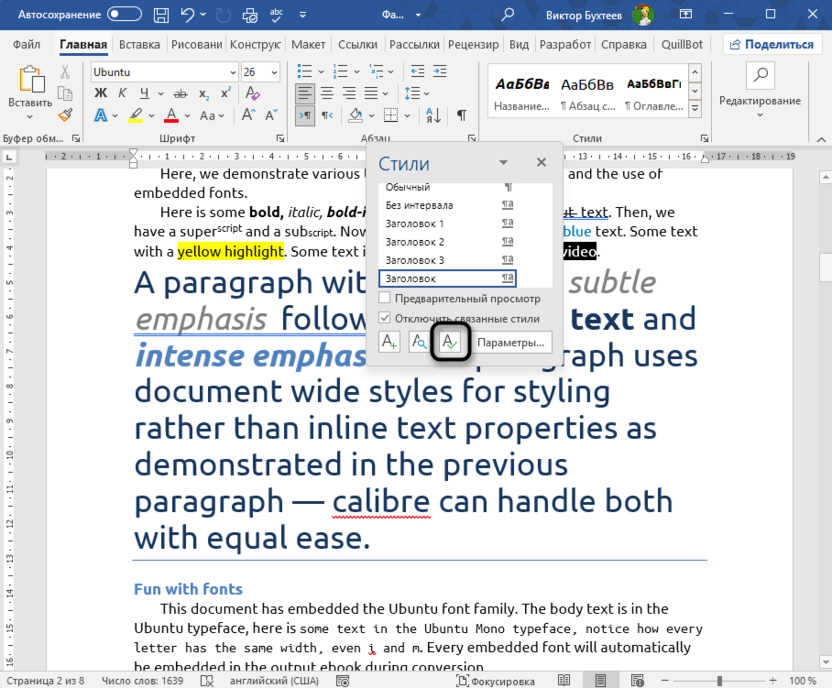Uncheck Отключить связанные стили checkbox
This screenshot has width=832, height=688.
click(385, 319)
